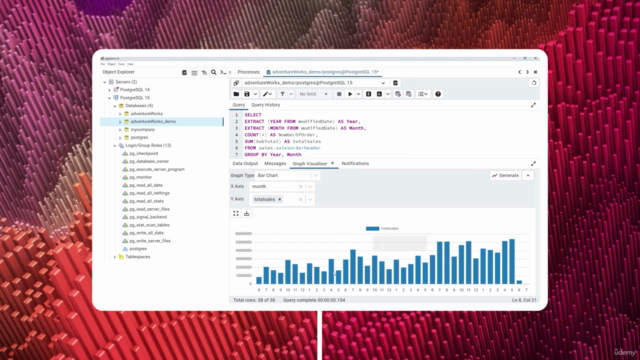Click the reset layout icon at far right
Screen dimensions: 640x360
tap(533, 83)
